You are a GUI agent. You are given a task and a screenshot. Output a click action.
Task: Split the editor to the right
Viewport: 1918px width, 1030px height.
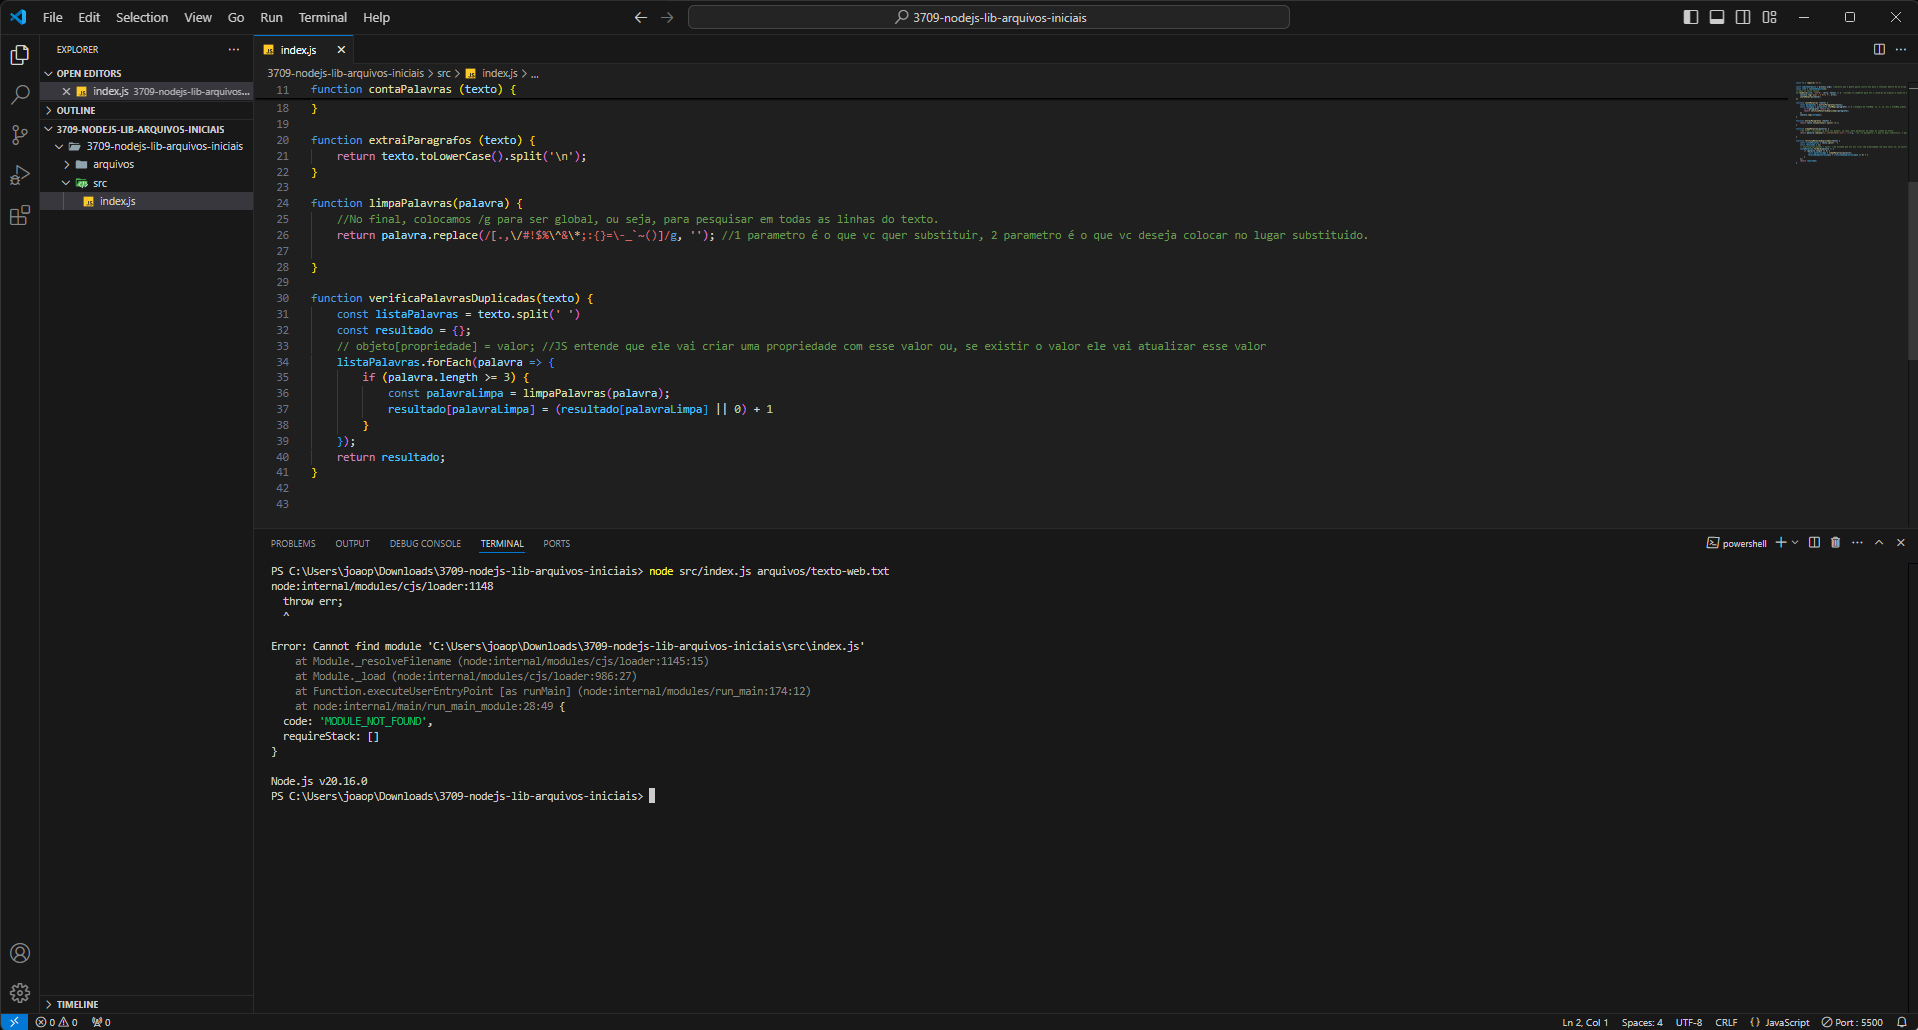[x=1879, y=49]
